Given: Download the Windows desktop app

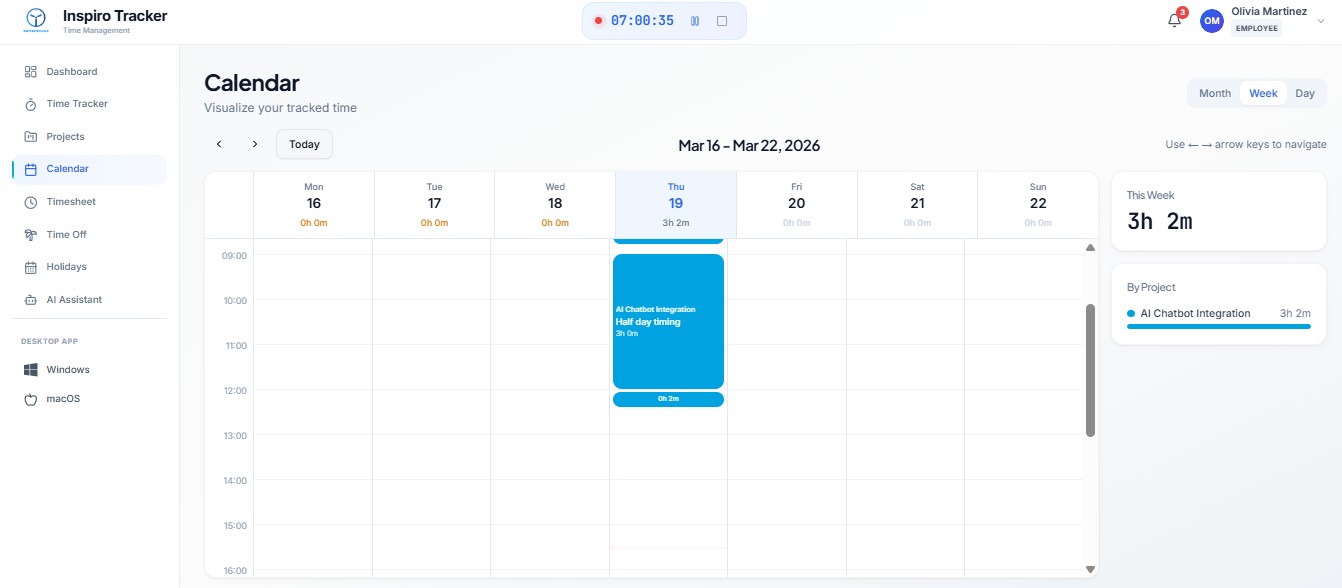Looking at the screenshot, I should [68, 369].
